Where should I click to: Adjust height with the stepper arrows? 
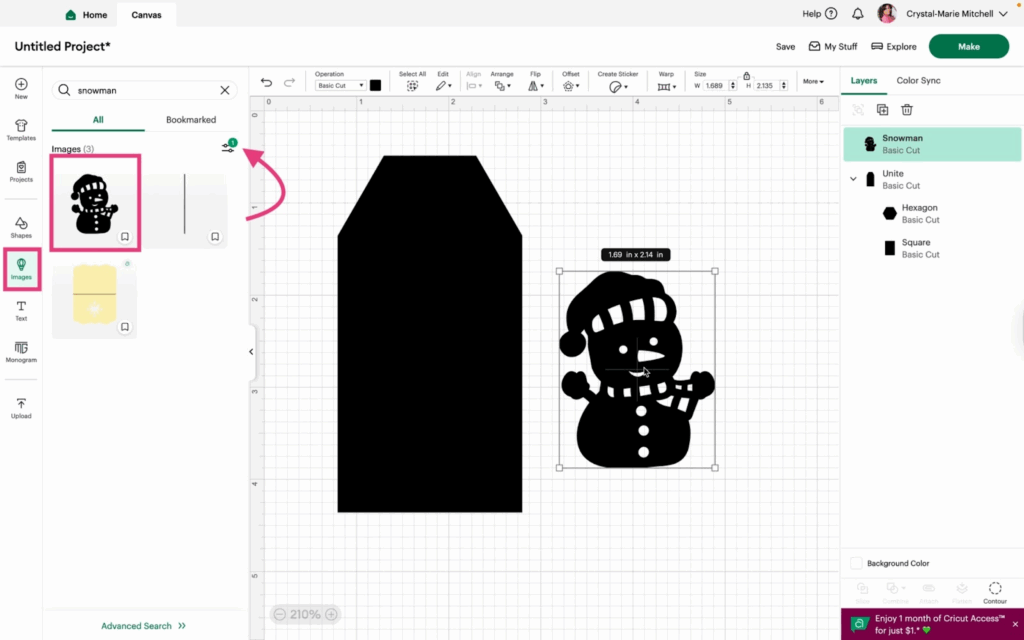pos(784,86)
